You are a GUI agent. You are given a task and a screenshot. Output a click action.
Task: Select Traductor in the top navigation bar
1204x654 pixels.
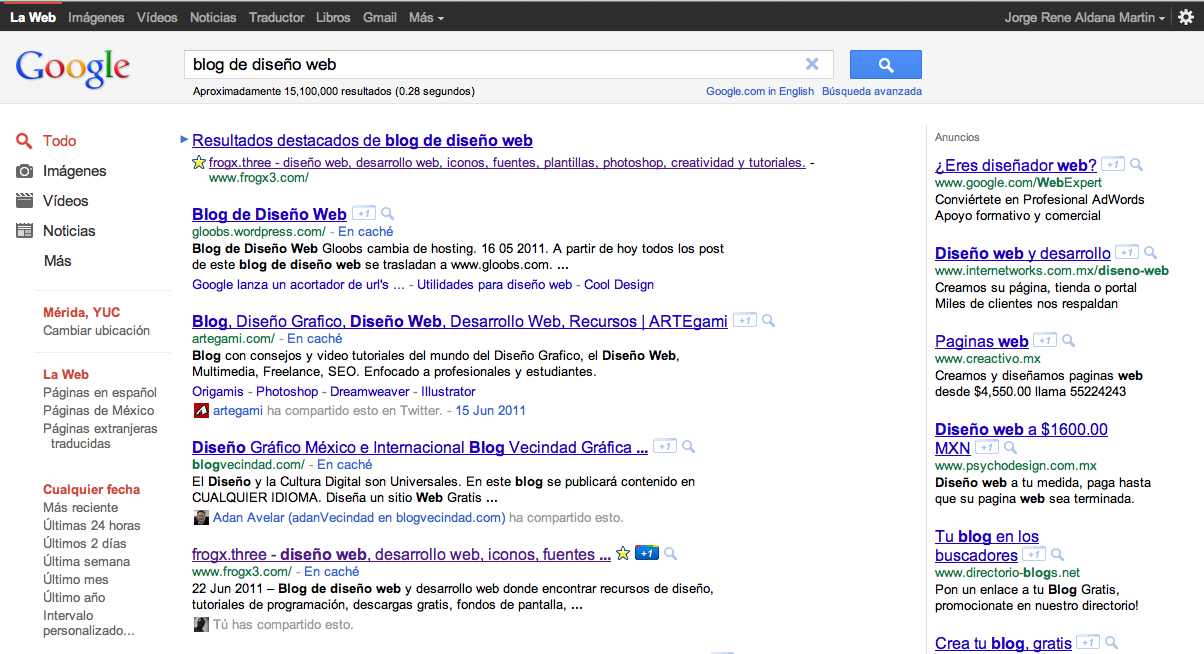[277, 17]
